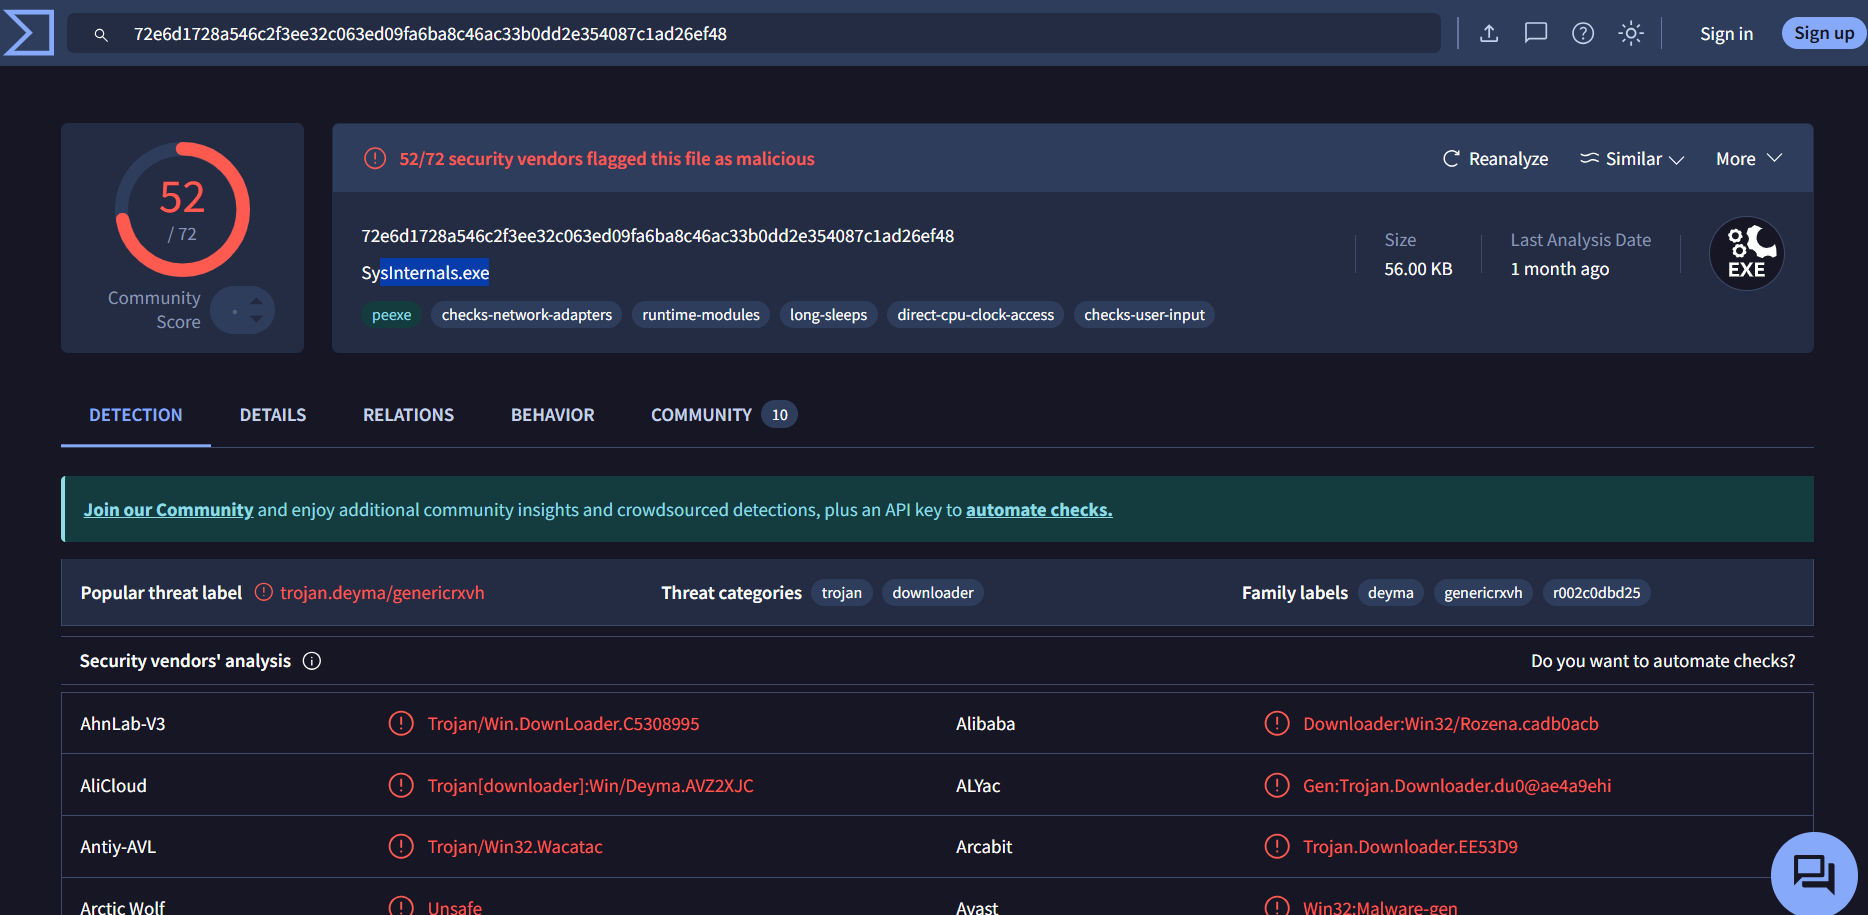Viewport: 1868px width, 915px height.
Task: Click the Join our Community link
Action: pyautogui.click(x=168, y=510)
